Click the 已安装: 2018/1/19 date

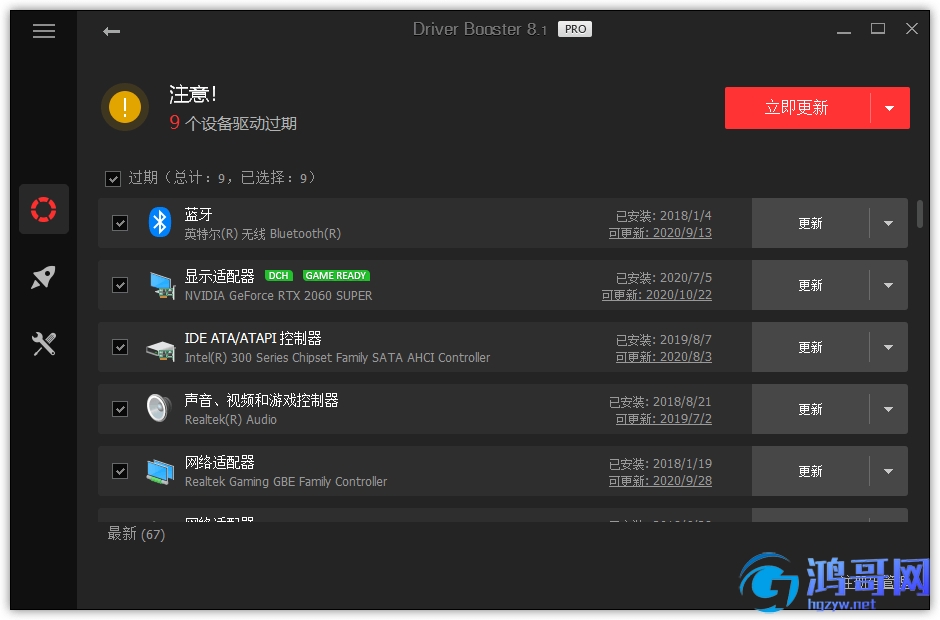point(660,464)
